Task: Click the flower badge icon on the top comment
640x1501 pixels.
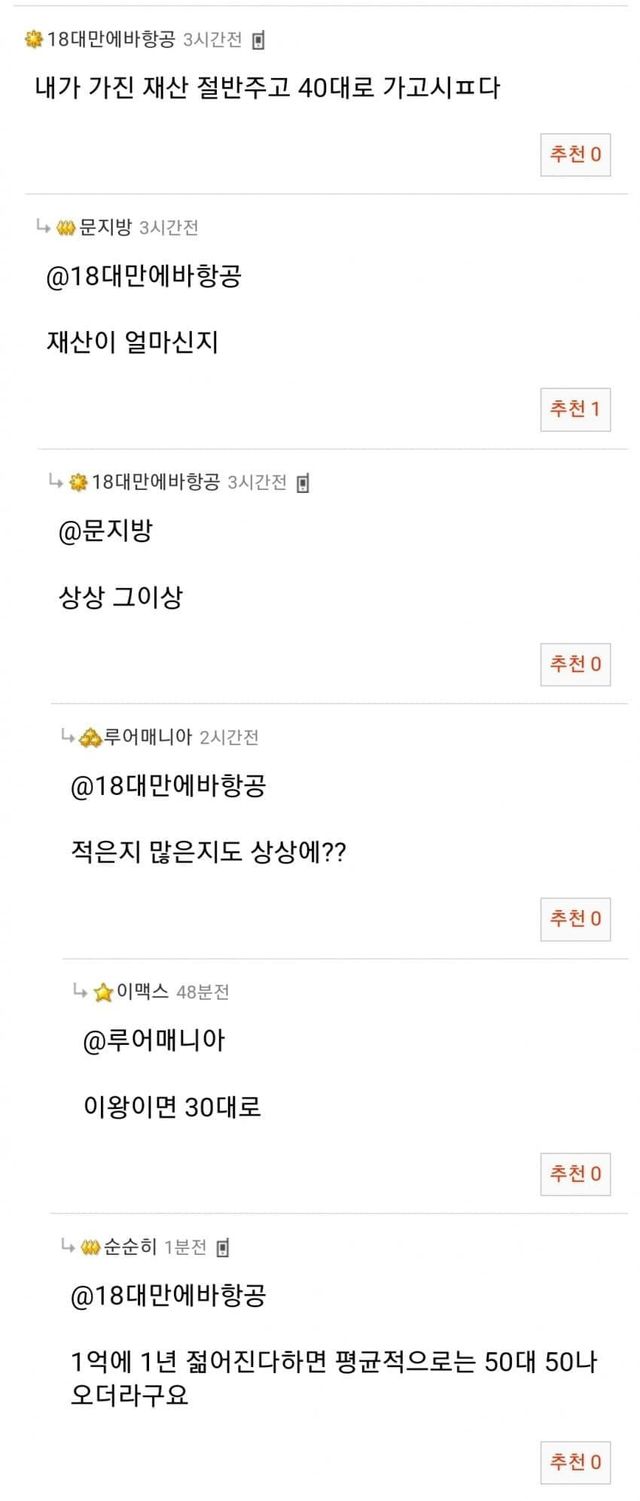Action: pyautogui.click(x=34, y=40)
